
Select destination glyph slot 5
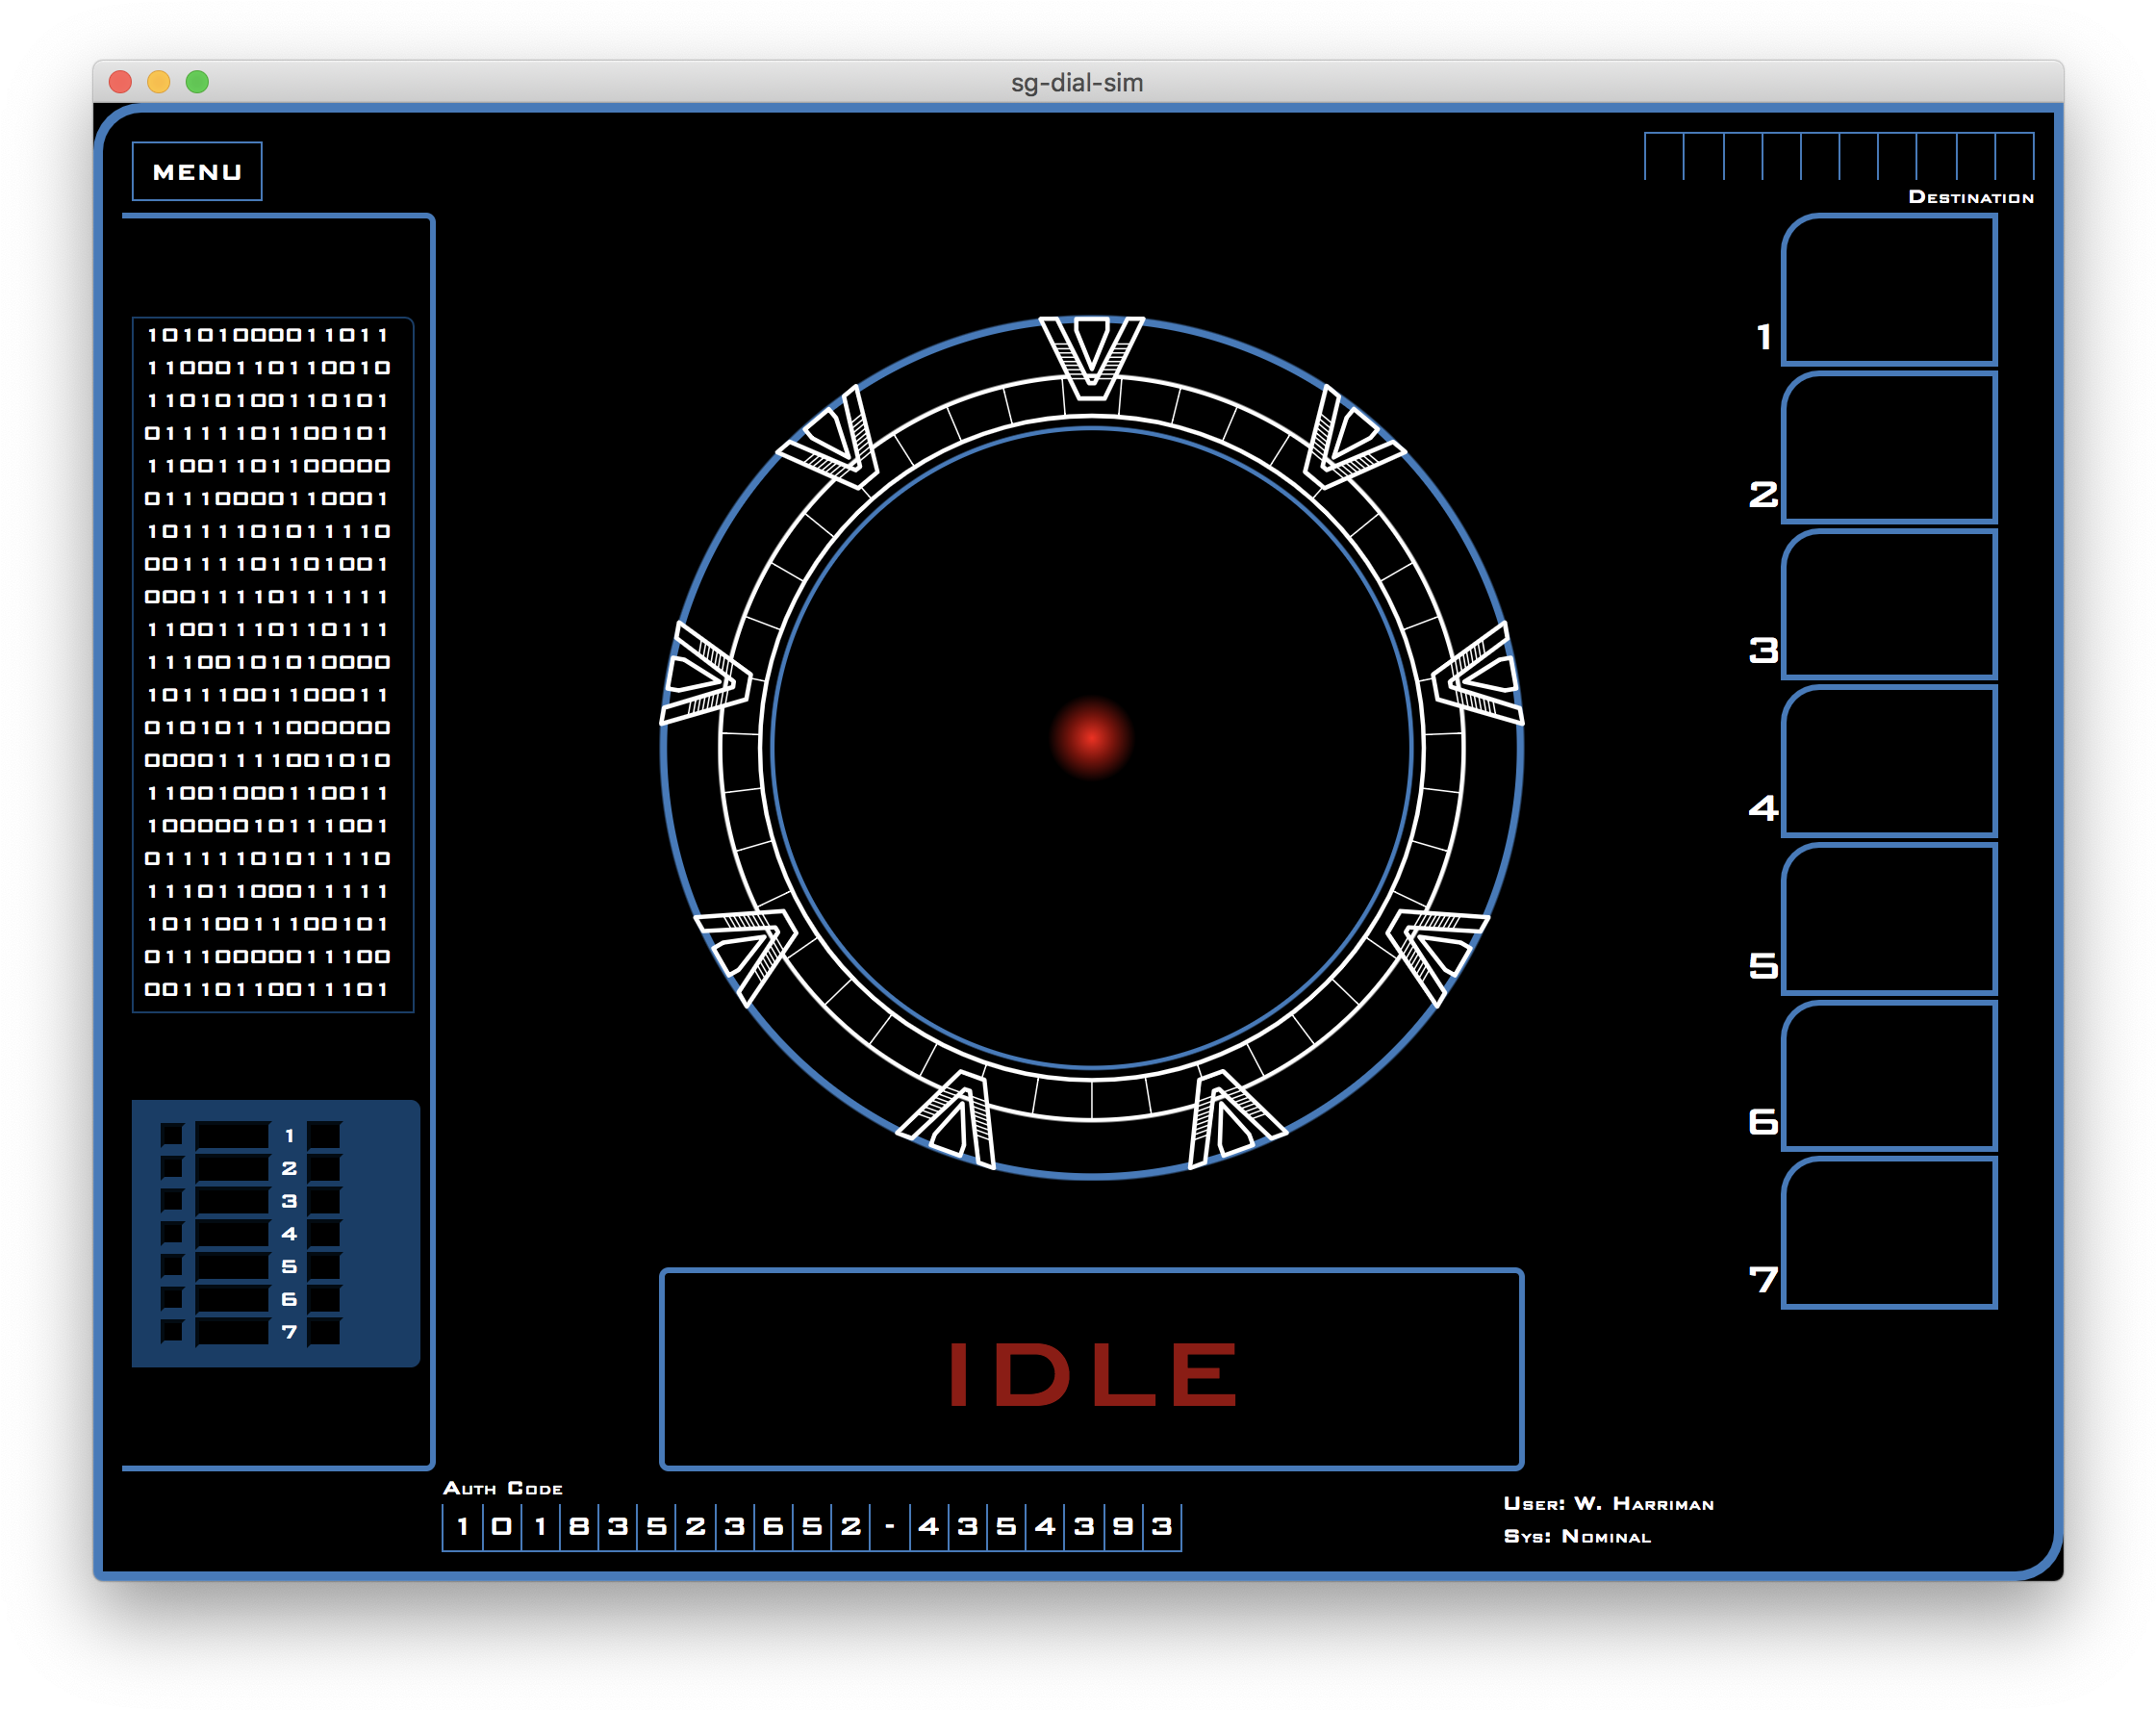pos(1889,918)
